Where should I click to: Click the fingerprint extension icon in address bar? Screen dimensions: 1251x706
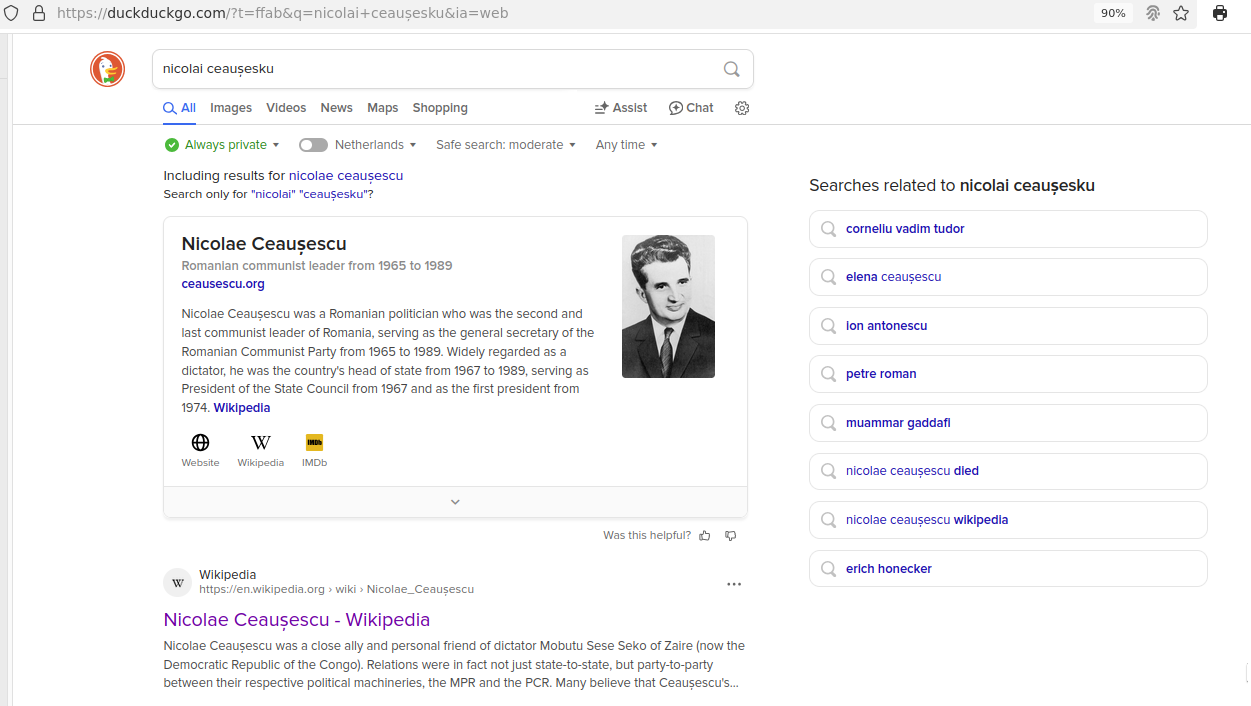pyautogui.click(x=1153, y=13)
